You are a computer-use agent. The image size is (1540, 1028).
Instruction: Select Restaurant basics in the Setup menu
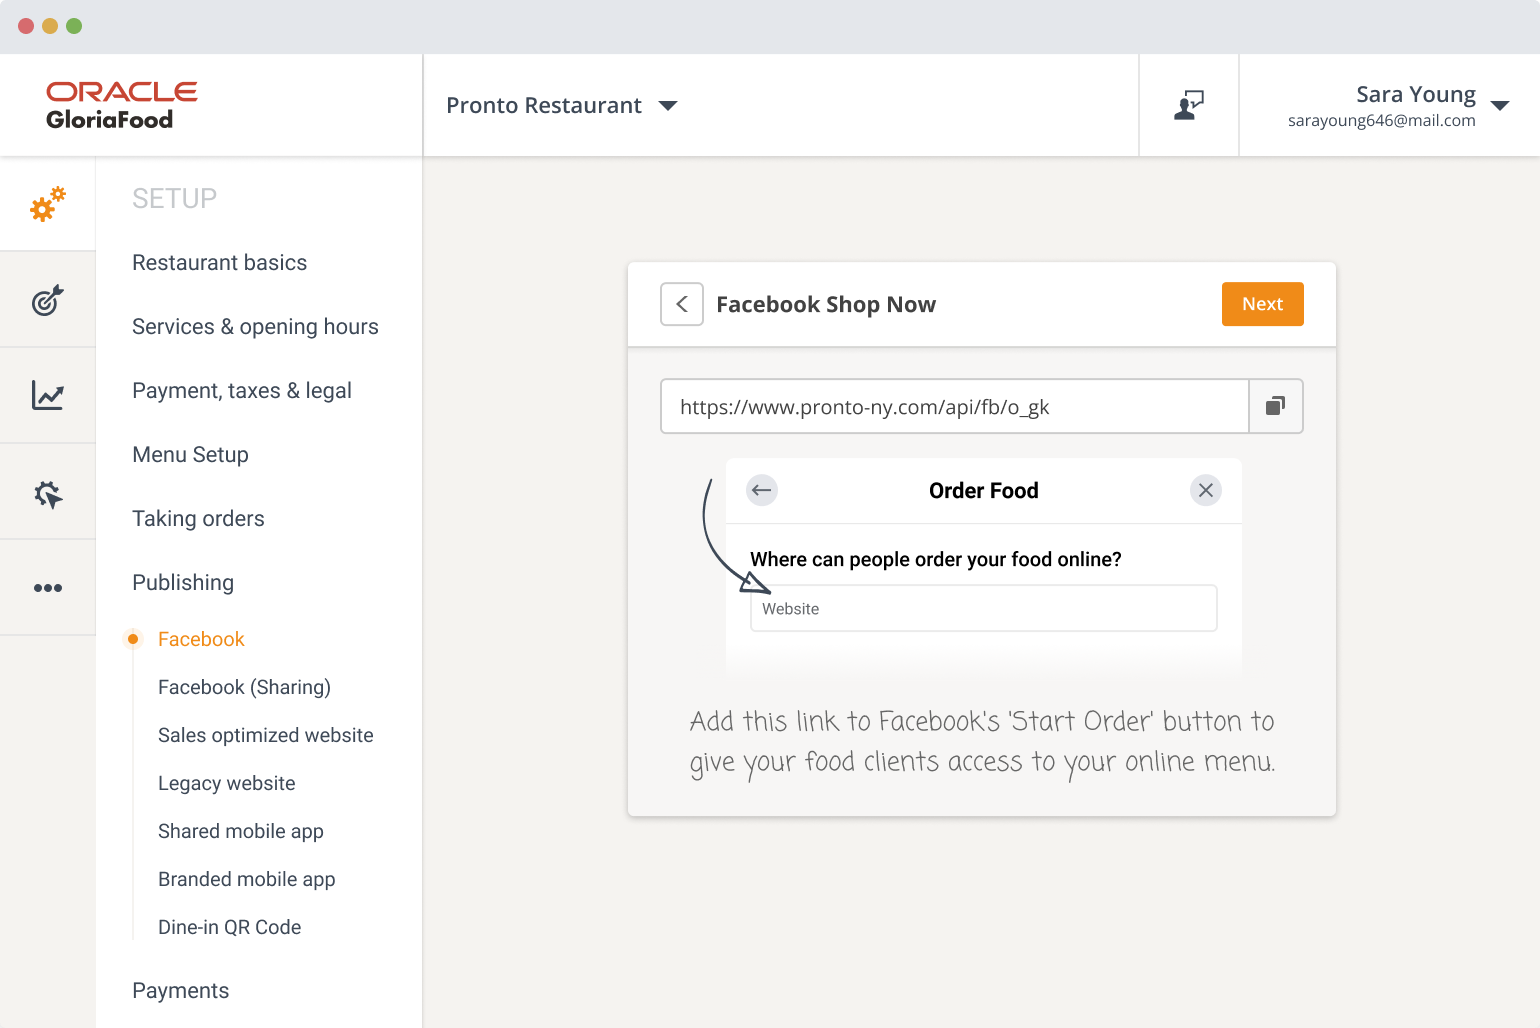point(219,262)
